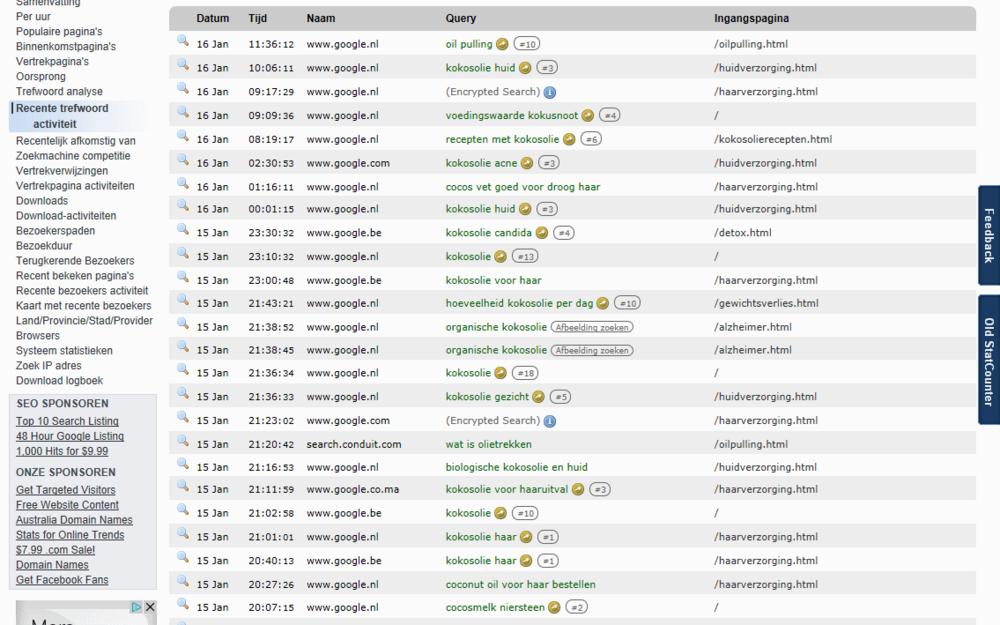Viewport: 1000px width, 625px height.
Task: Open 'Zoekmachine competitie' in the sidebar
Action: (x=73, y=156)
